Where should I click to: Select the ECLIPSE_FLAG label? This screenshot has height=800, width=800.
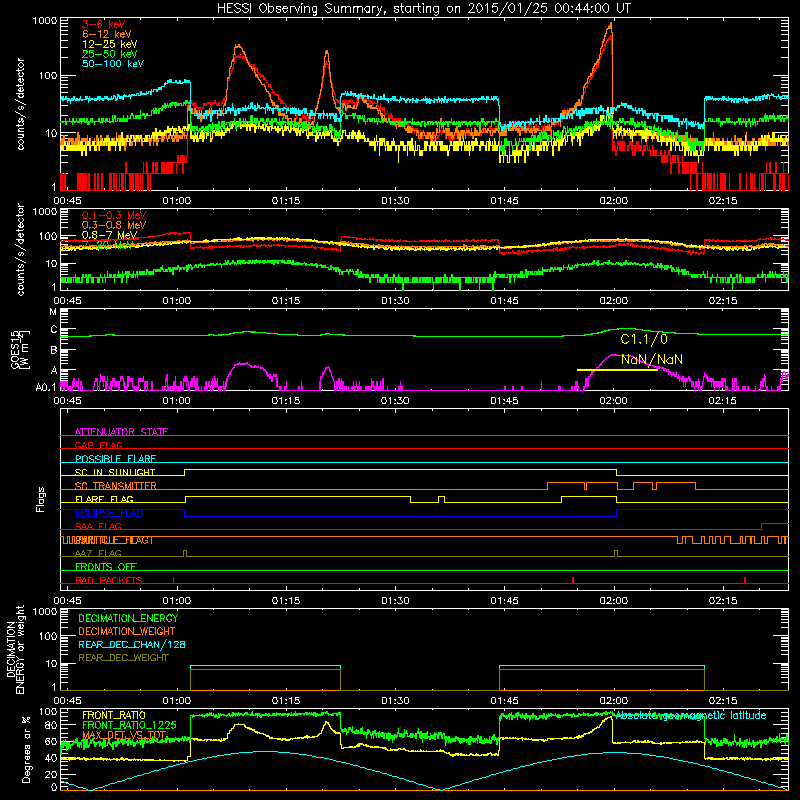pos(109,513)
